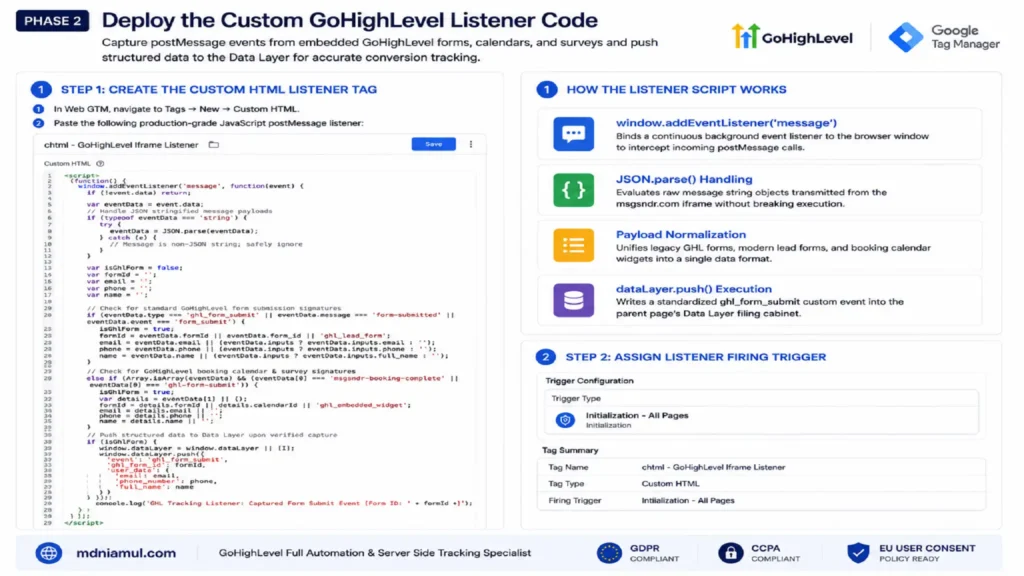The image size is (1024, 576).
Task: Click the yellow list Payload Normalization icon
Action: (573, 246)
